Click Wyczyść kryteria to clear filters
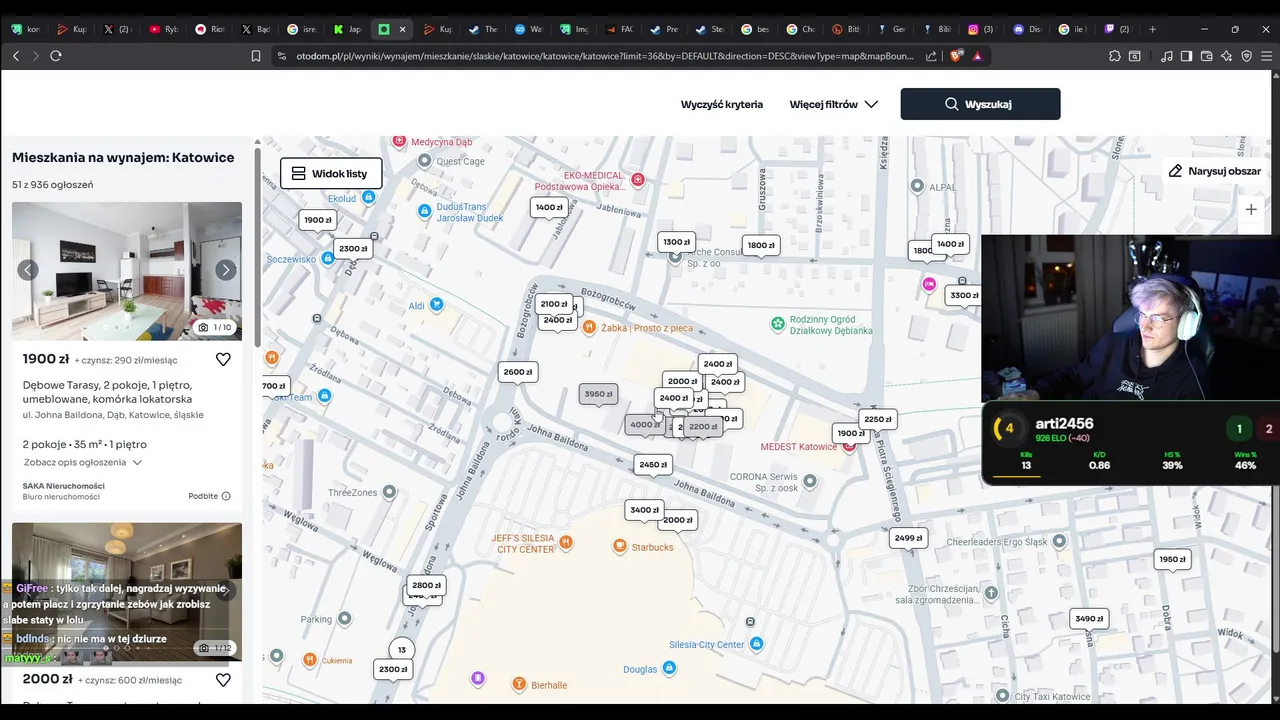Image resolution: width=1280 pixels, height=720 pixels. point(722,104)
